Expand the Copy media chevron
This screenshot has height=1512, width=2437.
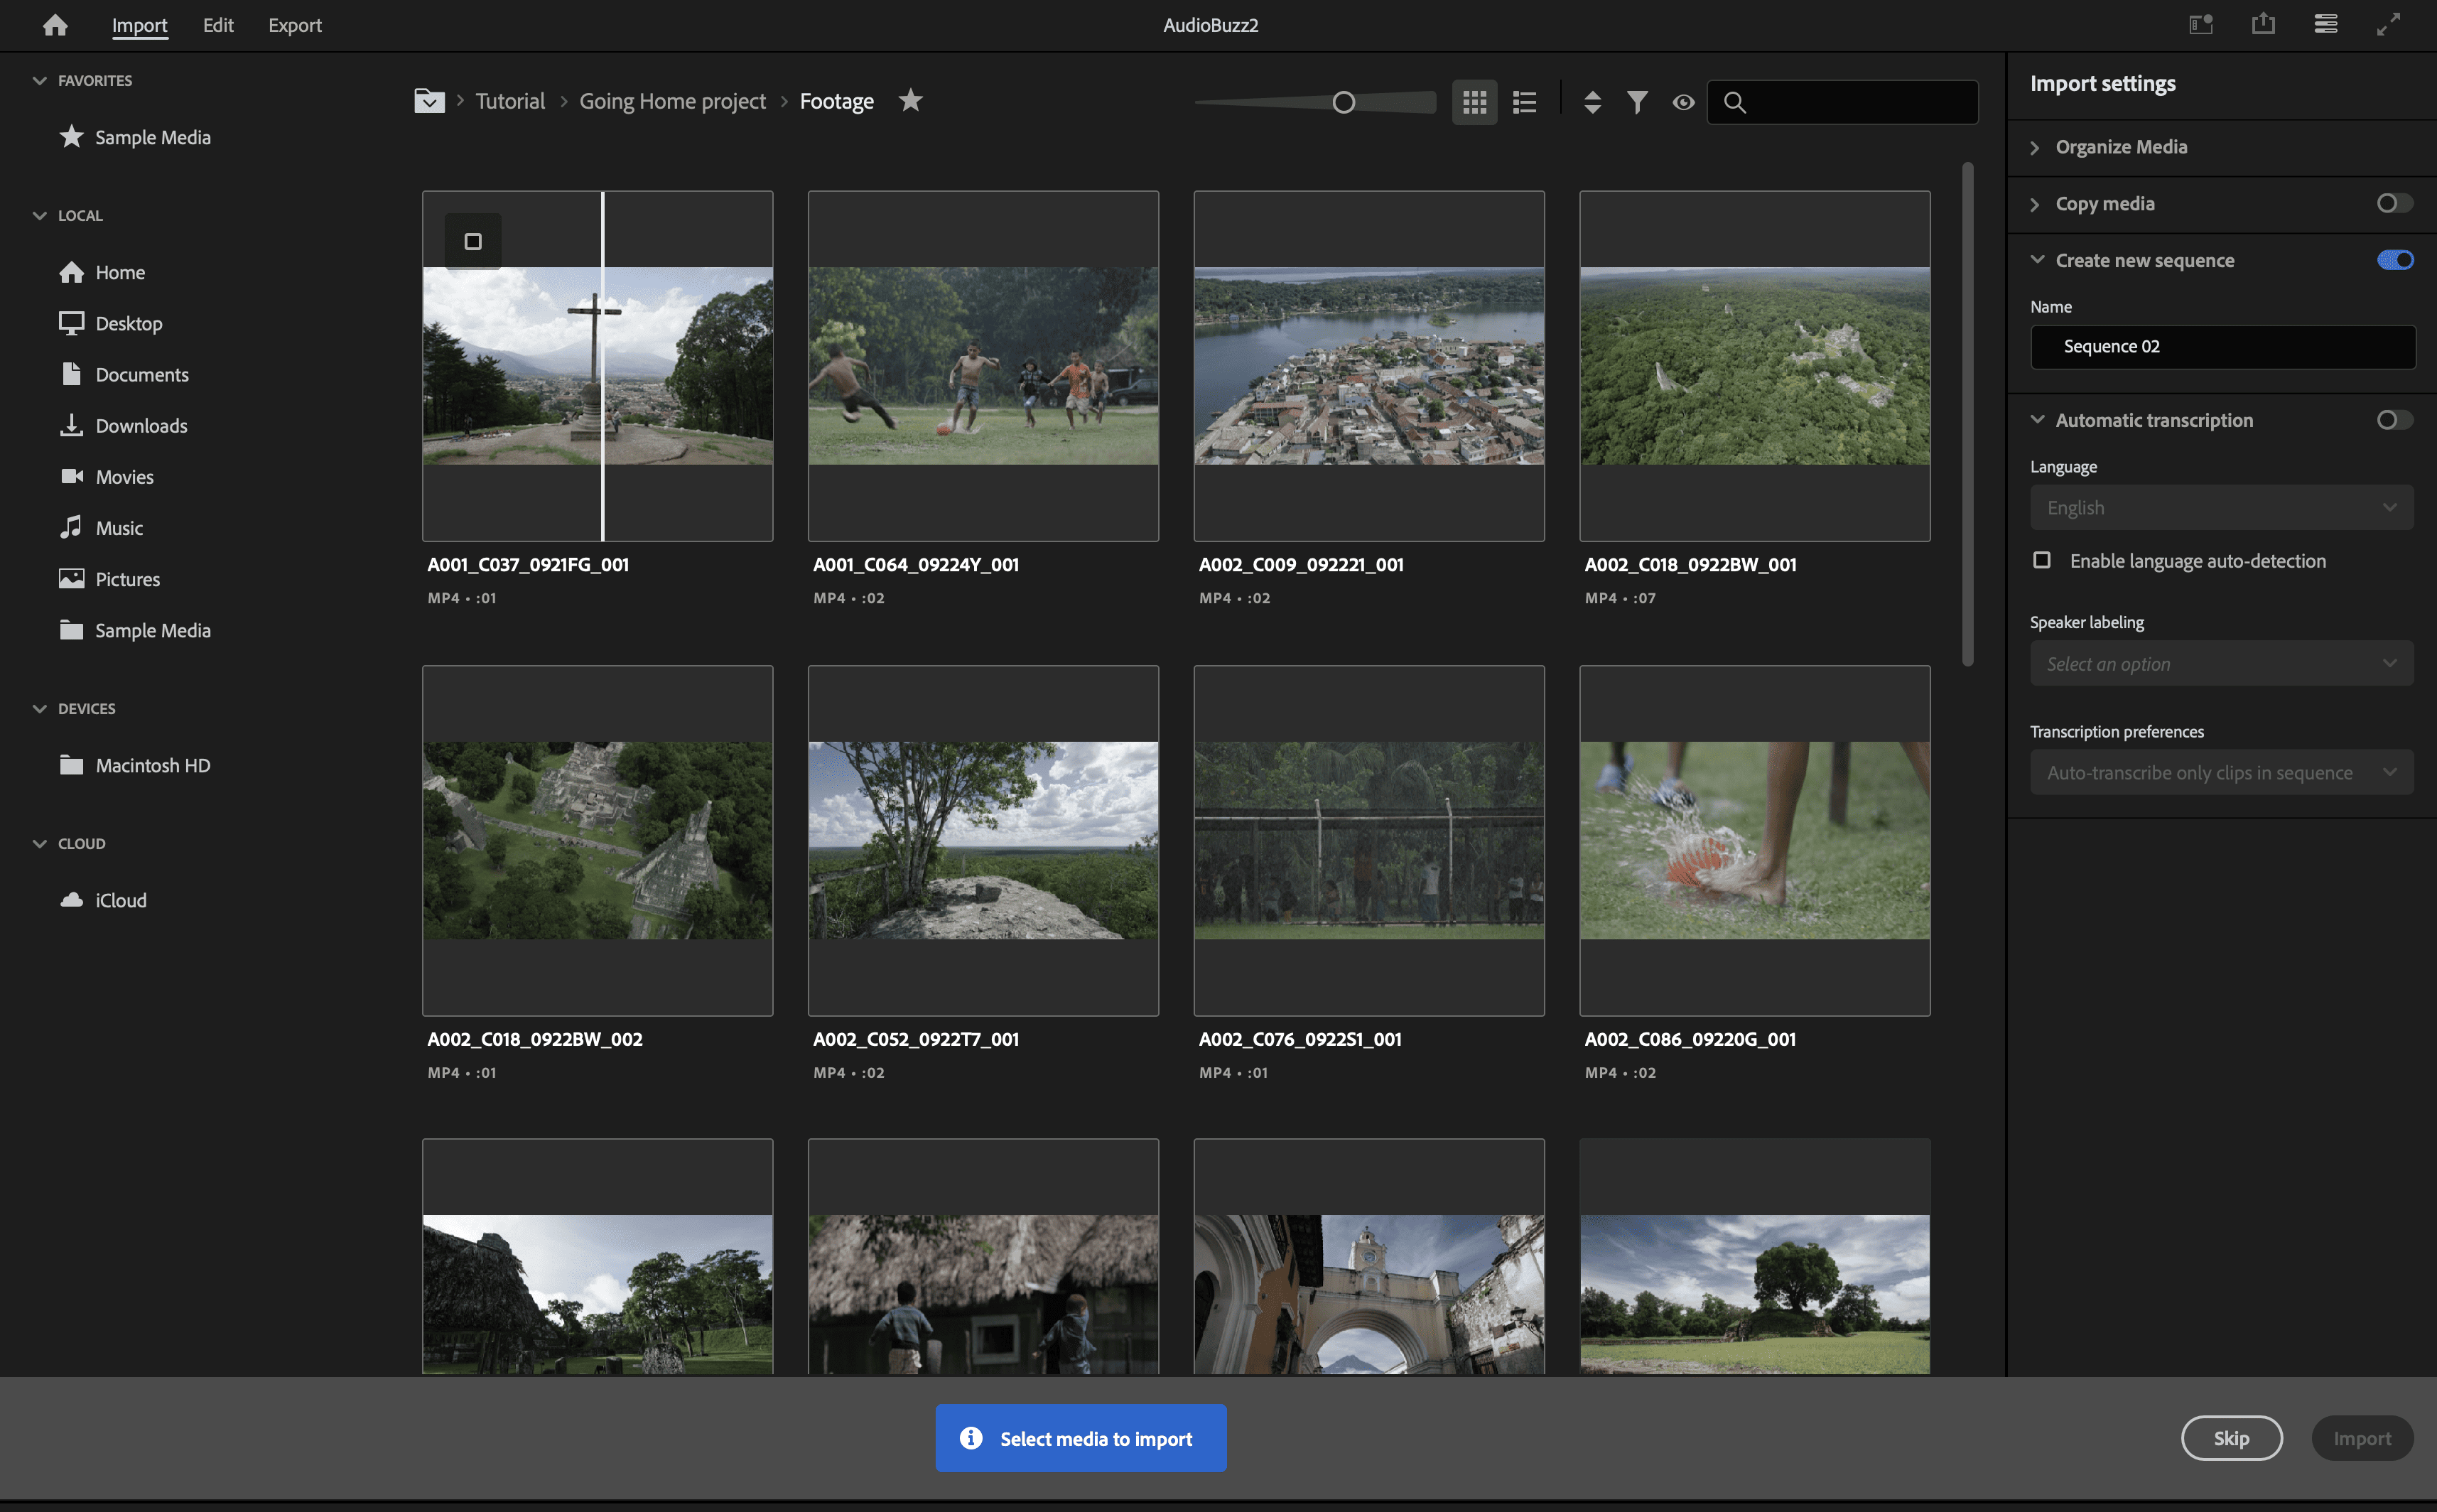pyautogui.click(x=2034, y=204)
